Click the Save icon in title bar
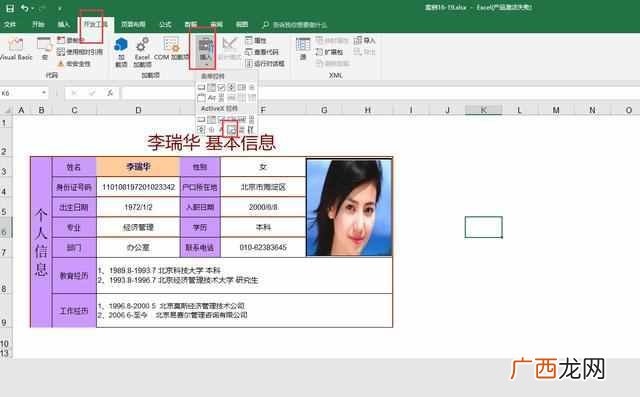Screen dimensions: 640x397 tap(10, 8)
